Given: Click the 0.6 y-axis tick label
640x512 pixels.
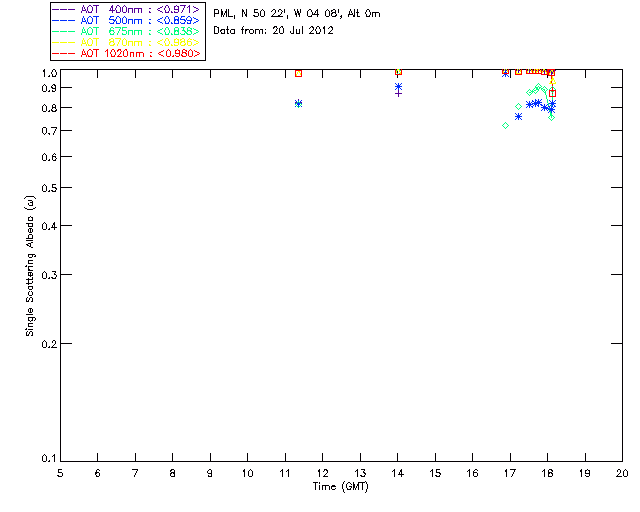Looking at the screenshot, I should [x=49, y=157].
